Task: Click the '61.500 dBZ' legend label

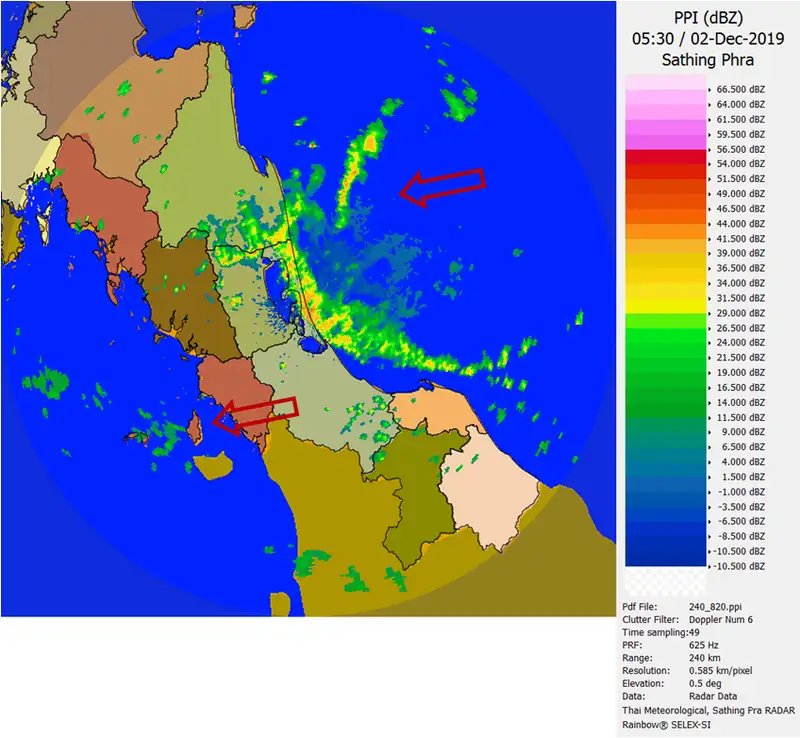Action: point(740,119)
